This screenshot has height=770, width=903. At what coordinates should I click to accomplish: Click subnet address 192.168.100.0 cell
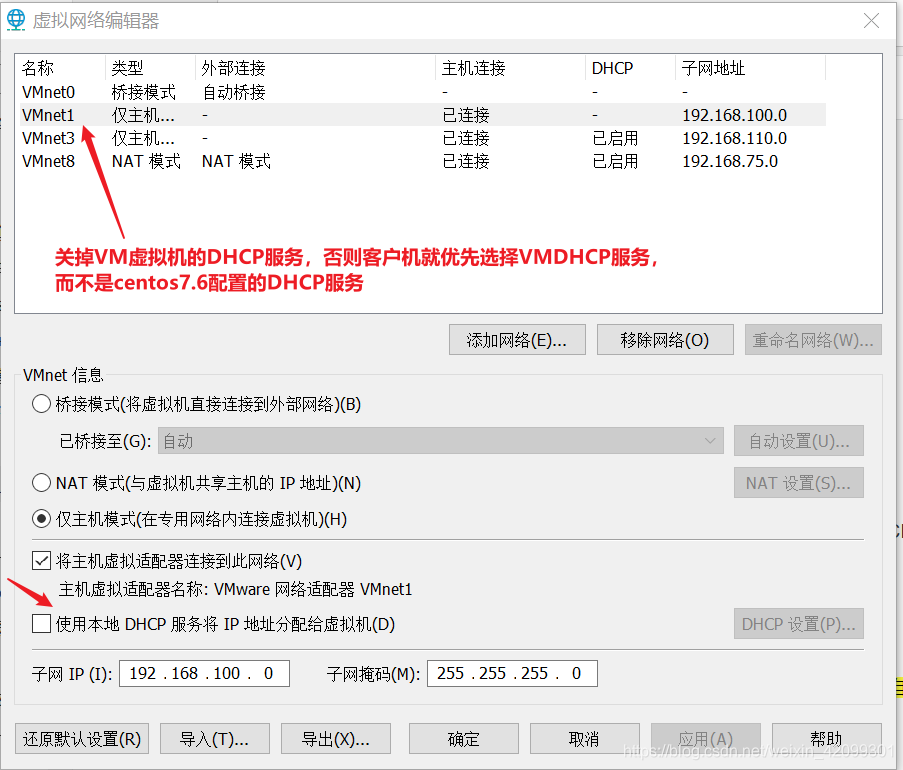tap(734, 115)
